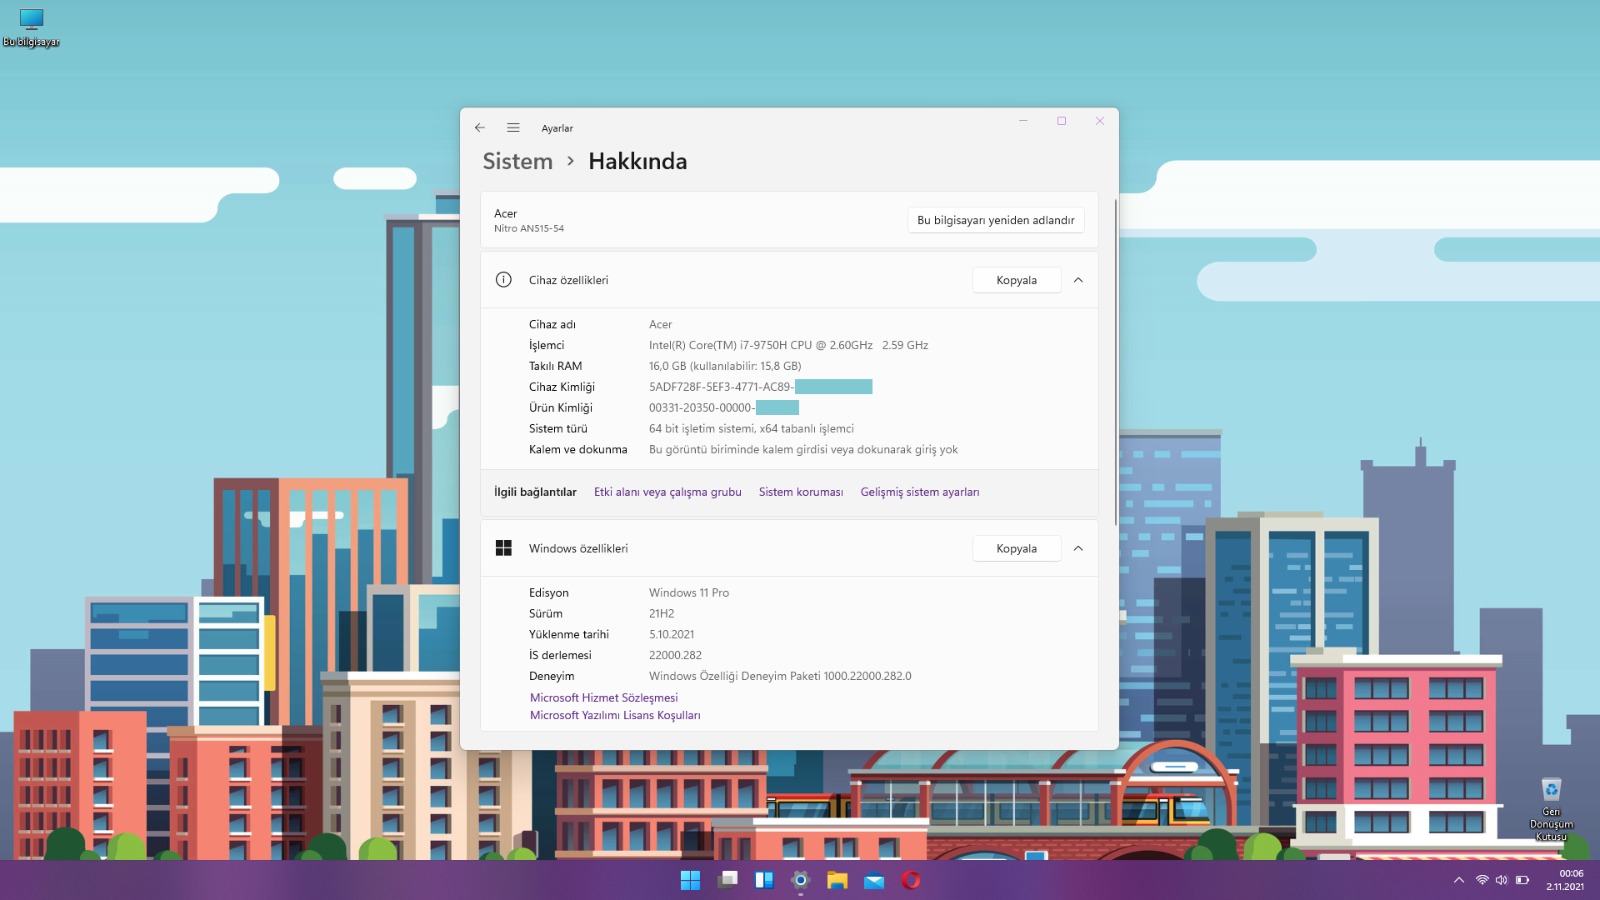Screen dimensions: 1600x900
Task: Click the 'Windows 11 Pro' edition value
Action: click(x=689, y=593)
